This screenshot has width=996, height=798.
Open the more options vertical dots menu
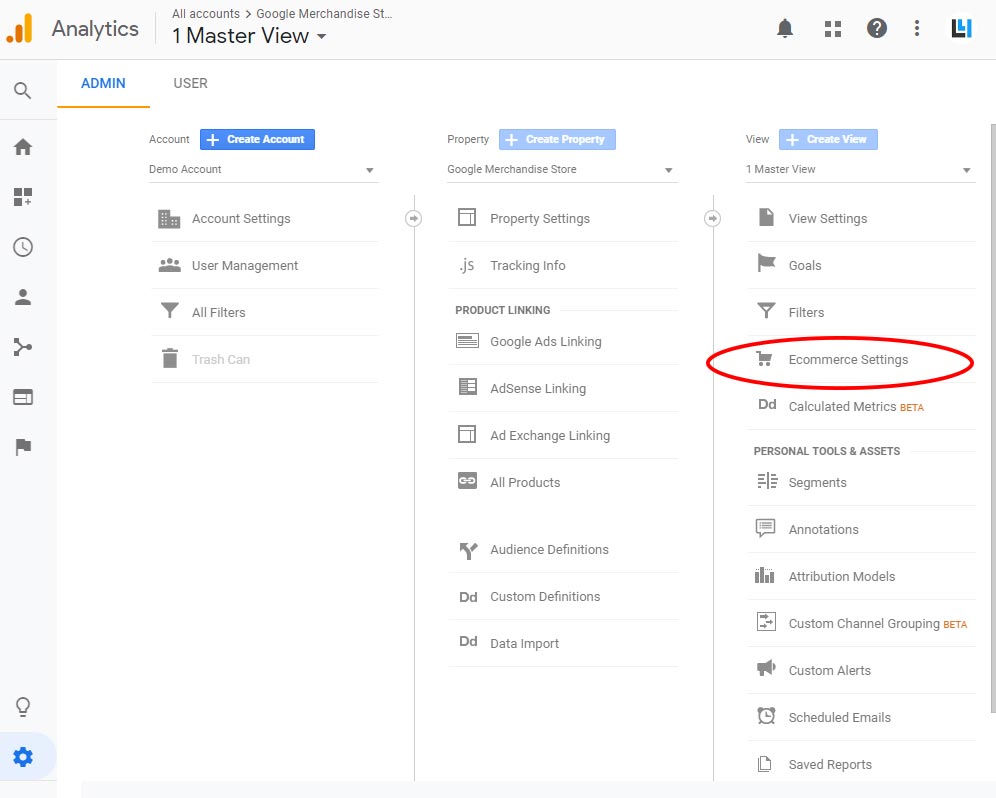point(917,29)
